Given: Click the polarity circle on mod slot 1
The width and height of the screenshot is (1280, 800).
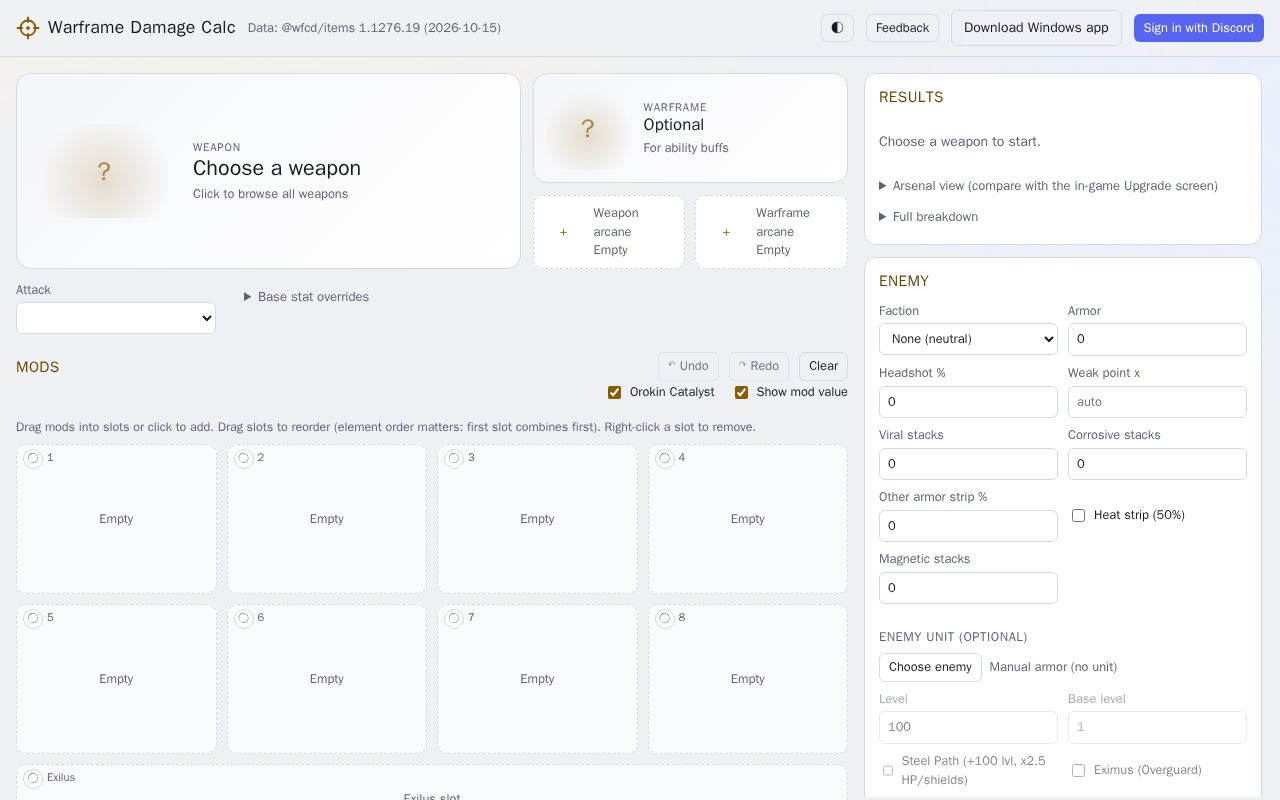Looking at the screenshot, I should click(x=33, y=458).
